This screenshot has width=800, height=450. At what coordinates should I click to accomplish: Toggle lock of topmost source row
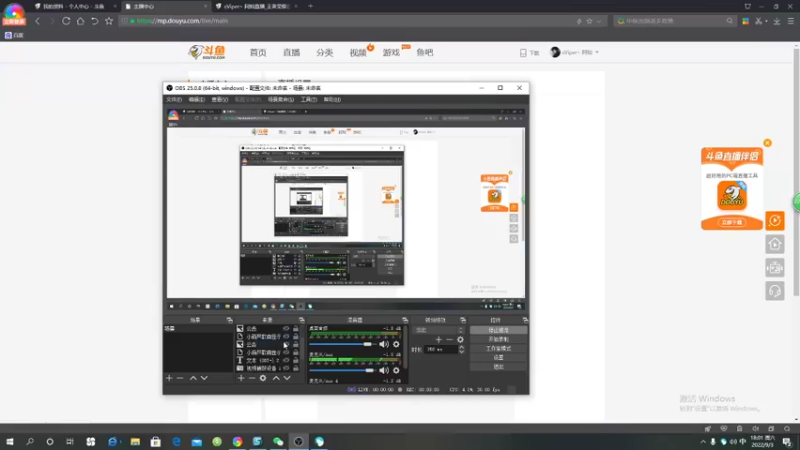coord(295,329)
